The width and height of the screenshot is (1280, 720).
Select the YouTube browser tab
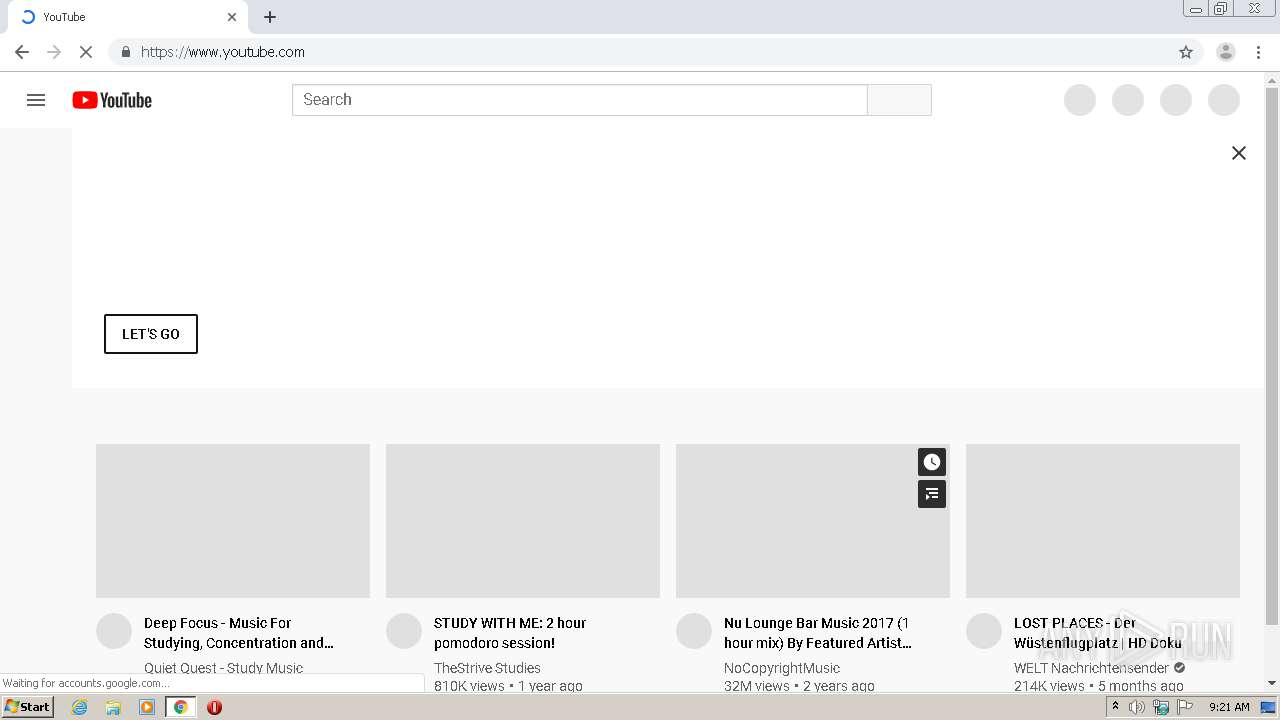pyautogui.click(x=127, y=17)
